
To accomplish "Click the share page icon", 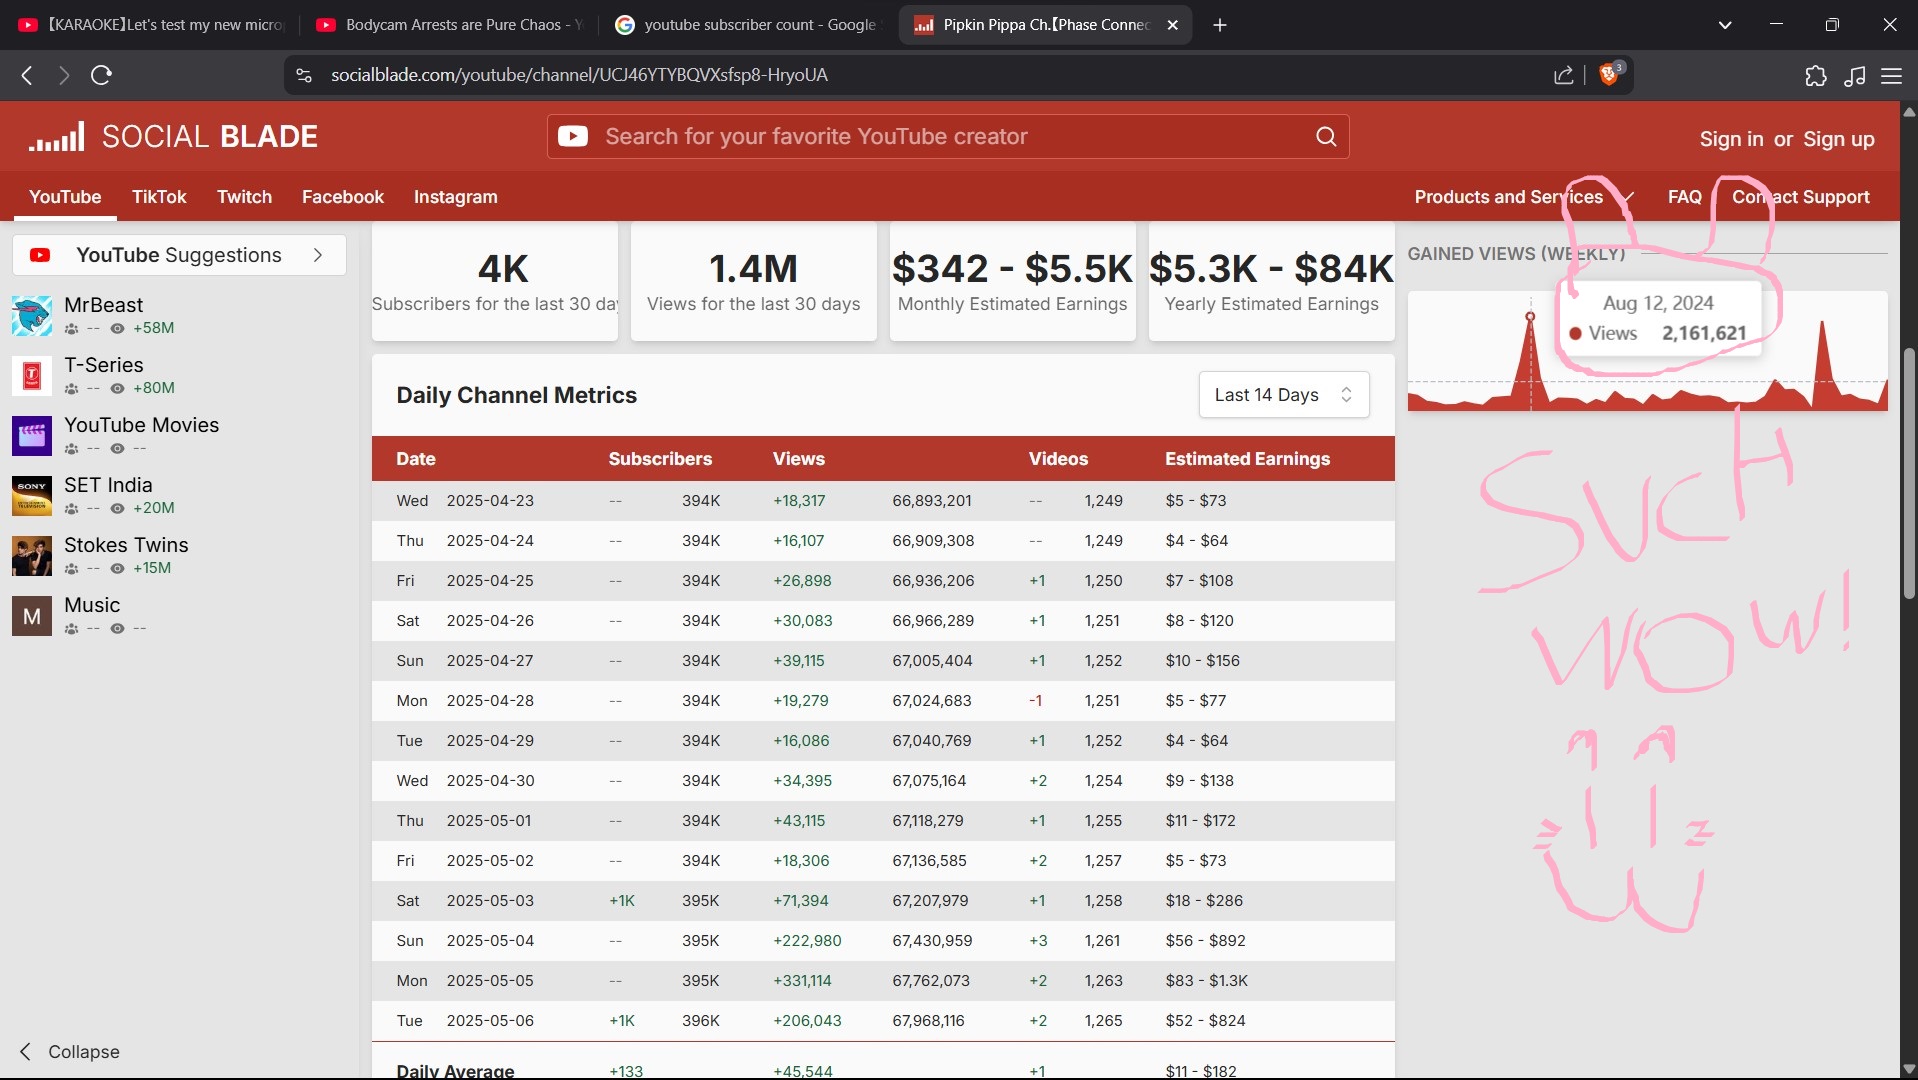I will (x=1563, y=75).
